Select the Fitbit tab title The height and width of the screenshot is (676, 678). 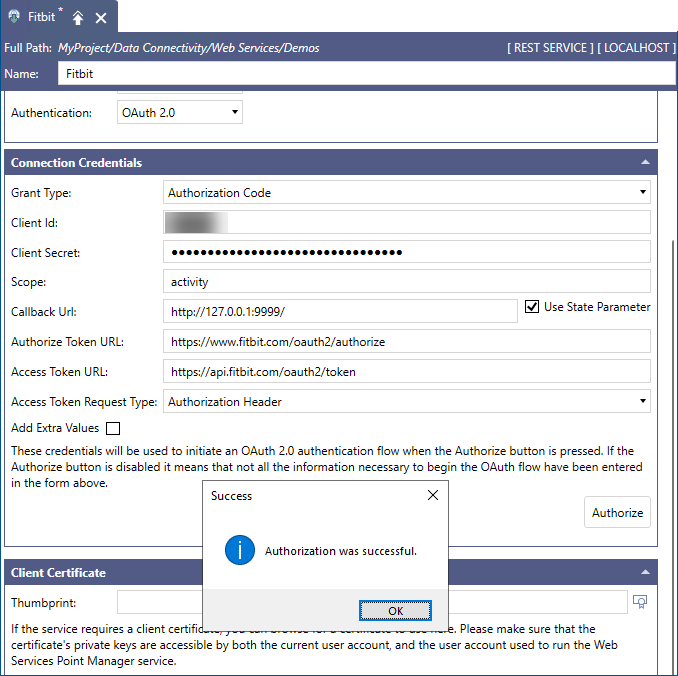pyautogui.click(x=42, y=17)
